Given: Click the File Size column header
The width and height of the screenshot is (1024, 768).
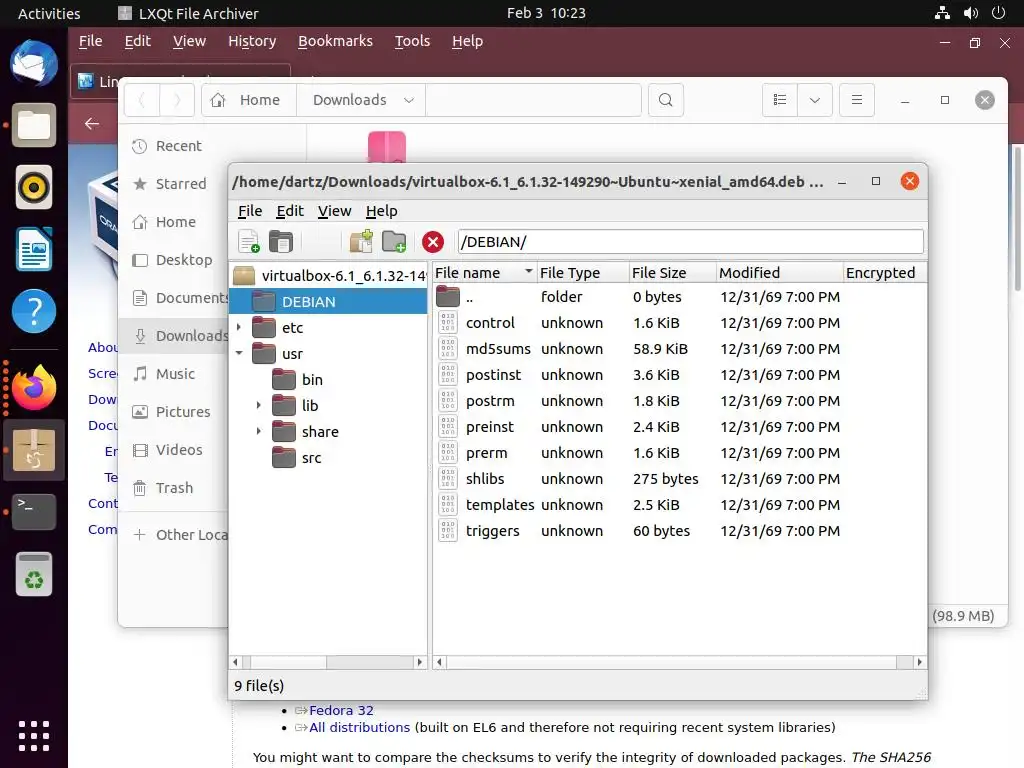Looking at the screenshot, I should click(x=672, y=272).
